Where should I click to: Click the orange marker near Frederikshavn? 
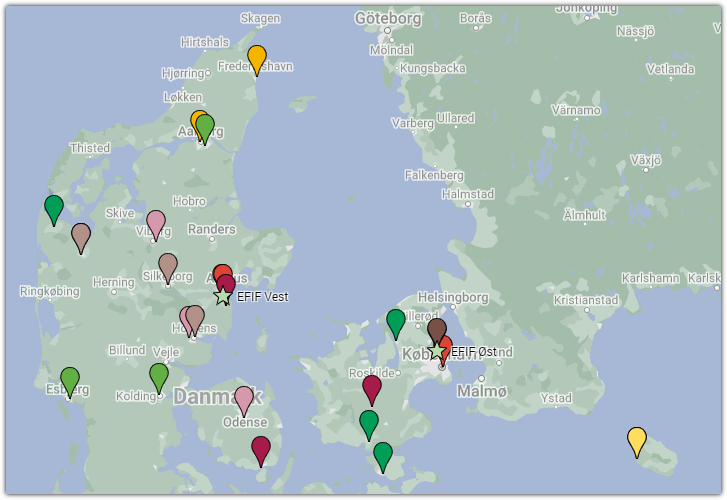click(257, 58)
